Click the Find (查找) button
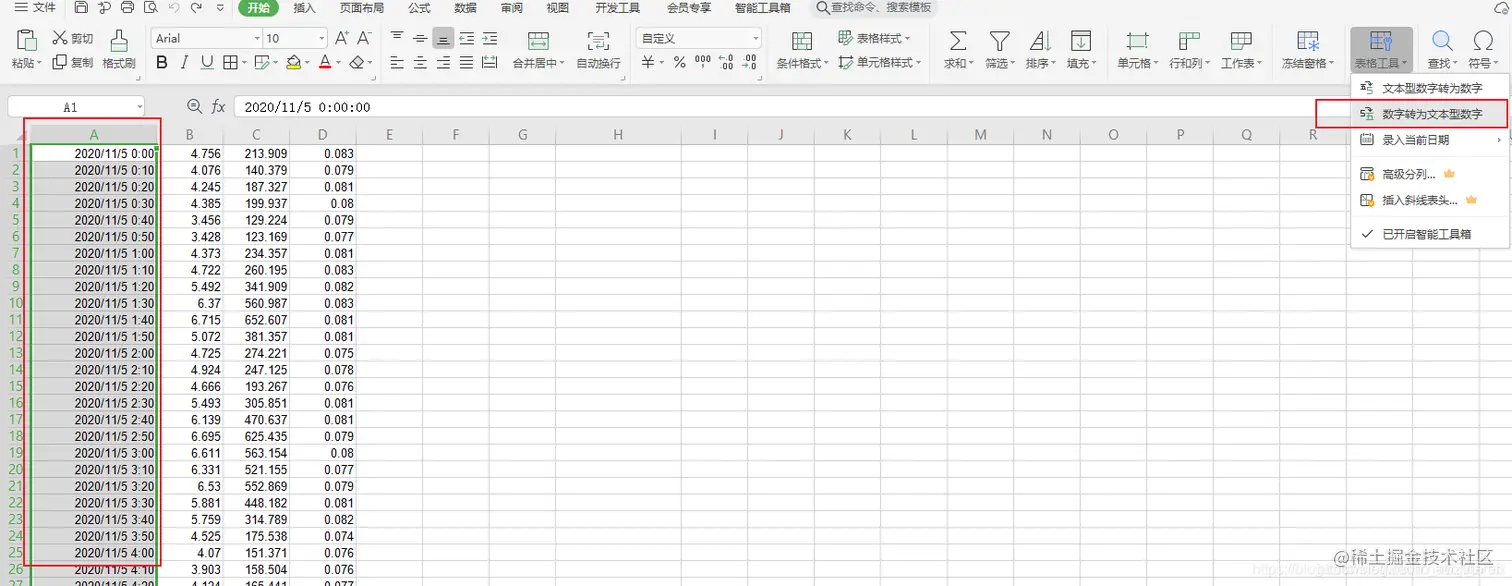The width and height of the screenshot is (1512, 586). pos(1442,49)
